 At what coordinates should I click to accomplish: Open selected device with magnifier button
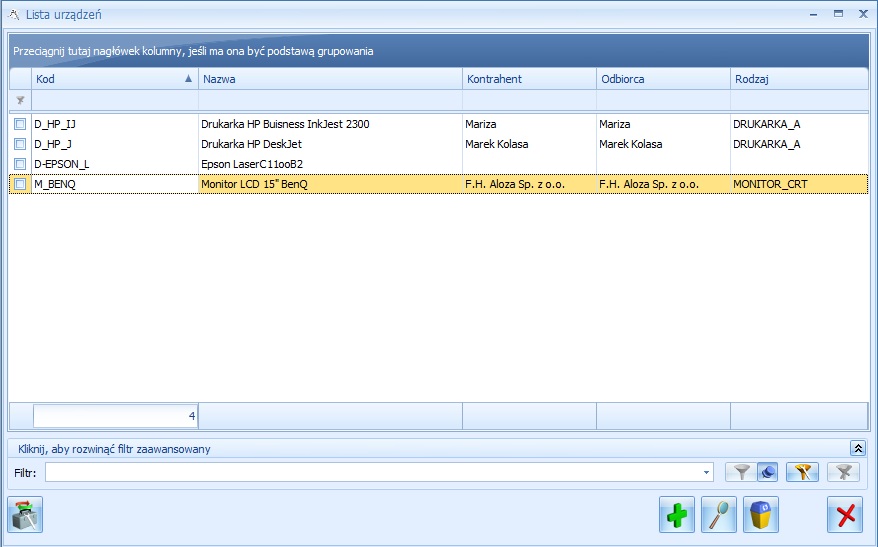click(x=718, y=515)
